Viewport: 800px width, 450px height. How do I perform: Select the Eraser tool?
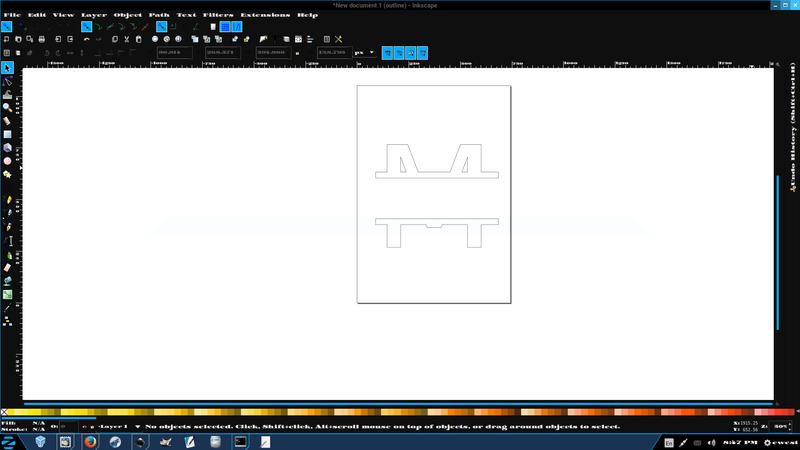[7, 267]
